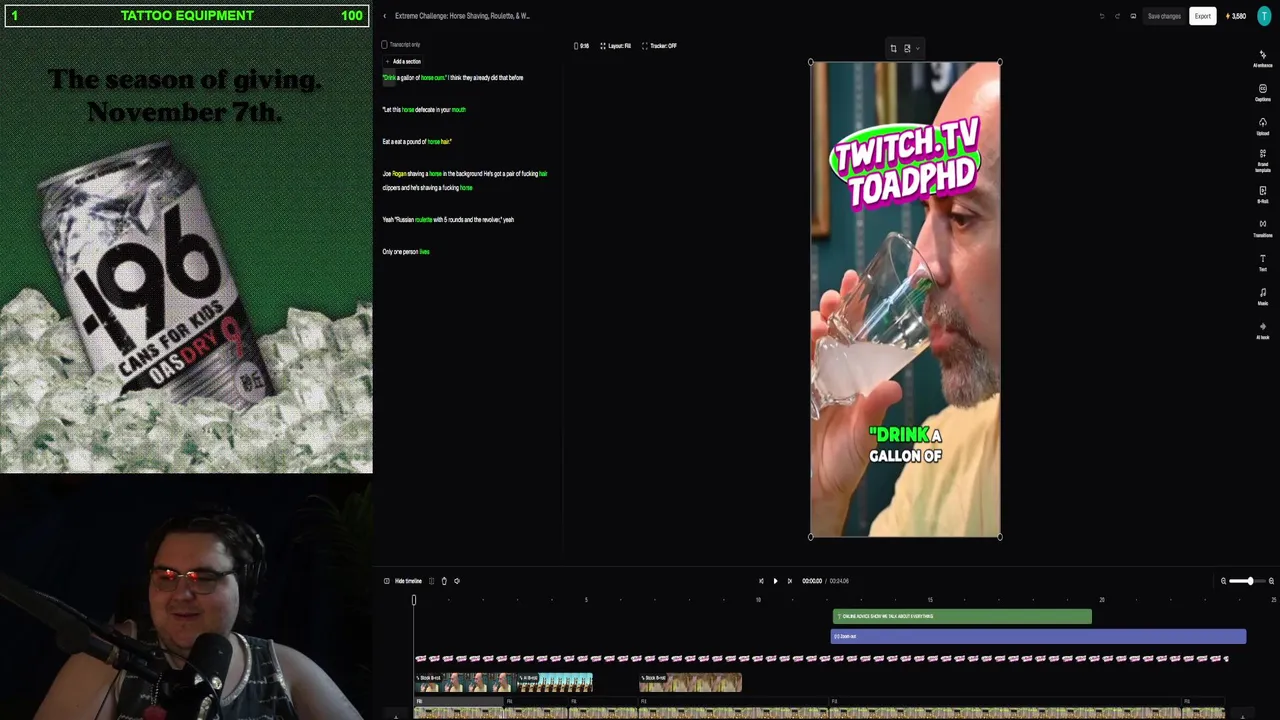
Task: Zoom in the timeline with plus magnifier
Action: coord(1271,581)
